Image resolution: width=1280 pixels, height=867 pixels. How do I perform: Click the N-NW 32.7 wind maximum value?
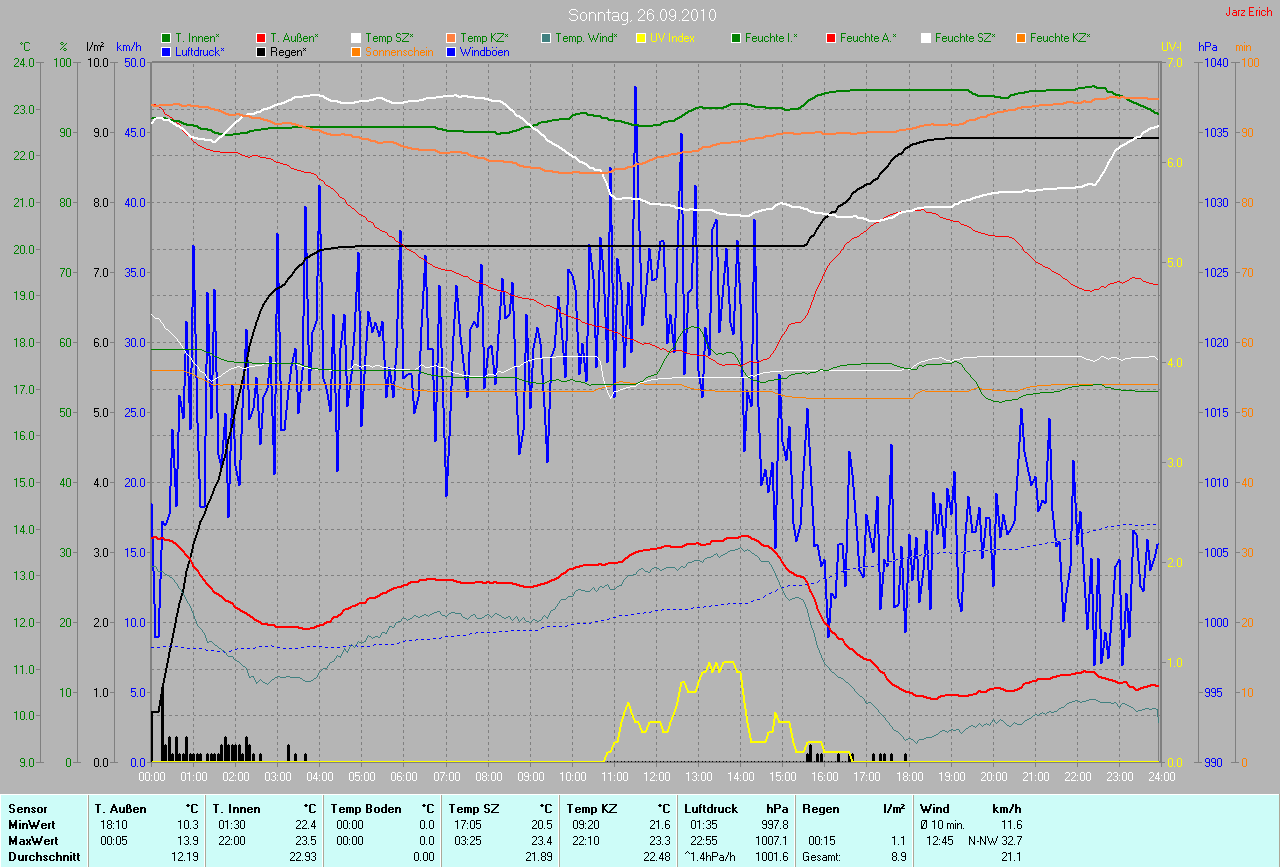[993, 840]
